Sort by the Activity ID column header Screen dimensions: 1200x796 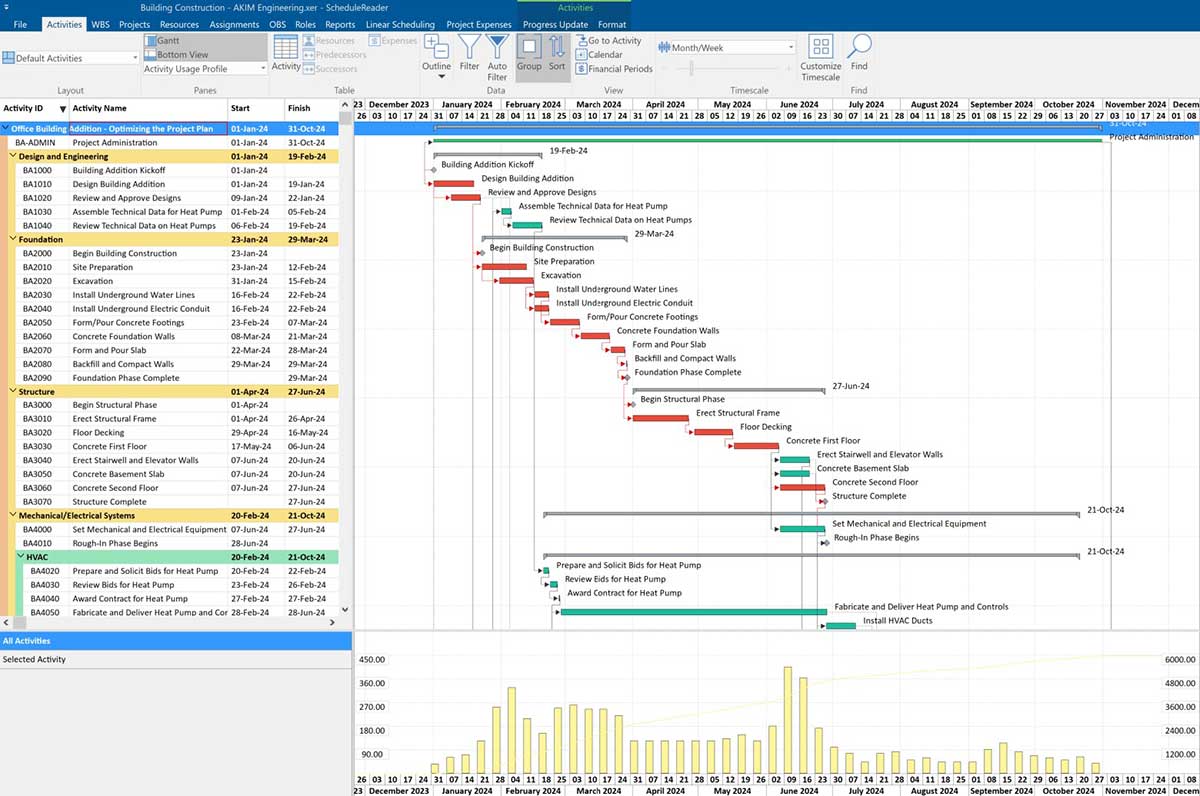(34, 108)
